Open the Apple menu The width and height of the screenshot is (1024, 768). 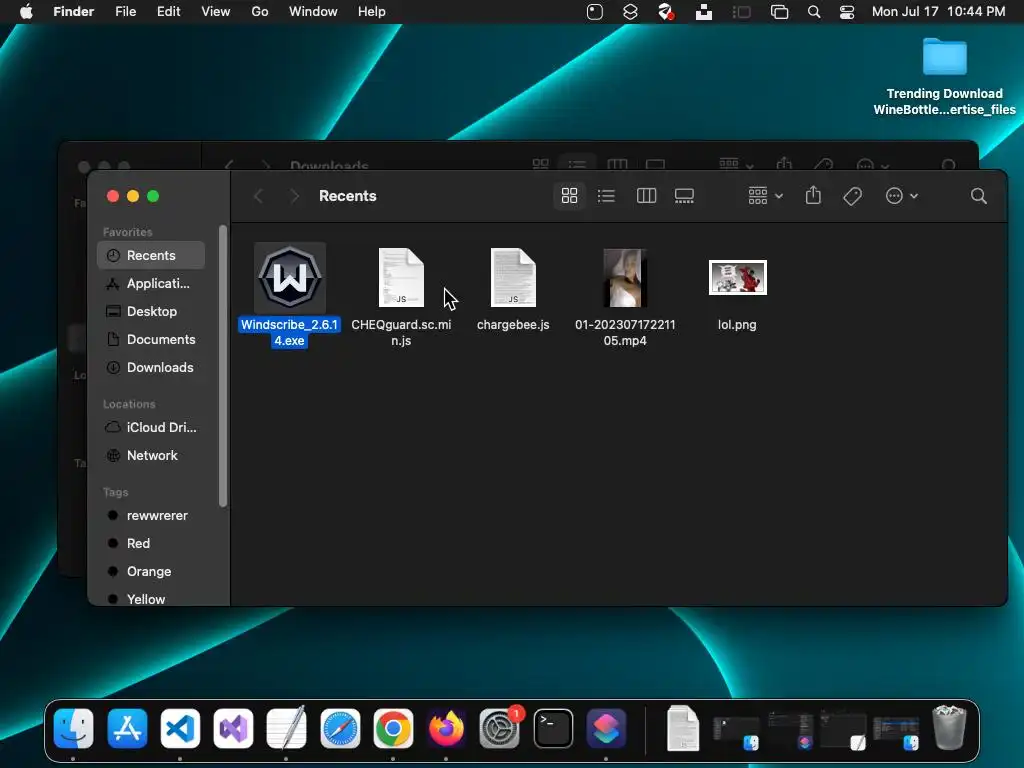tap(26, 12)
